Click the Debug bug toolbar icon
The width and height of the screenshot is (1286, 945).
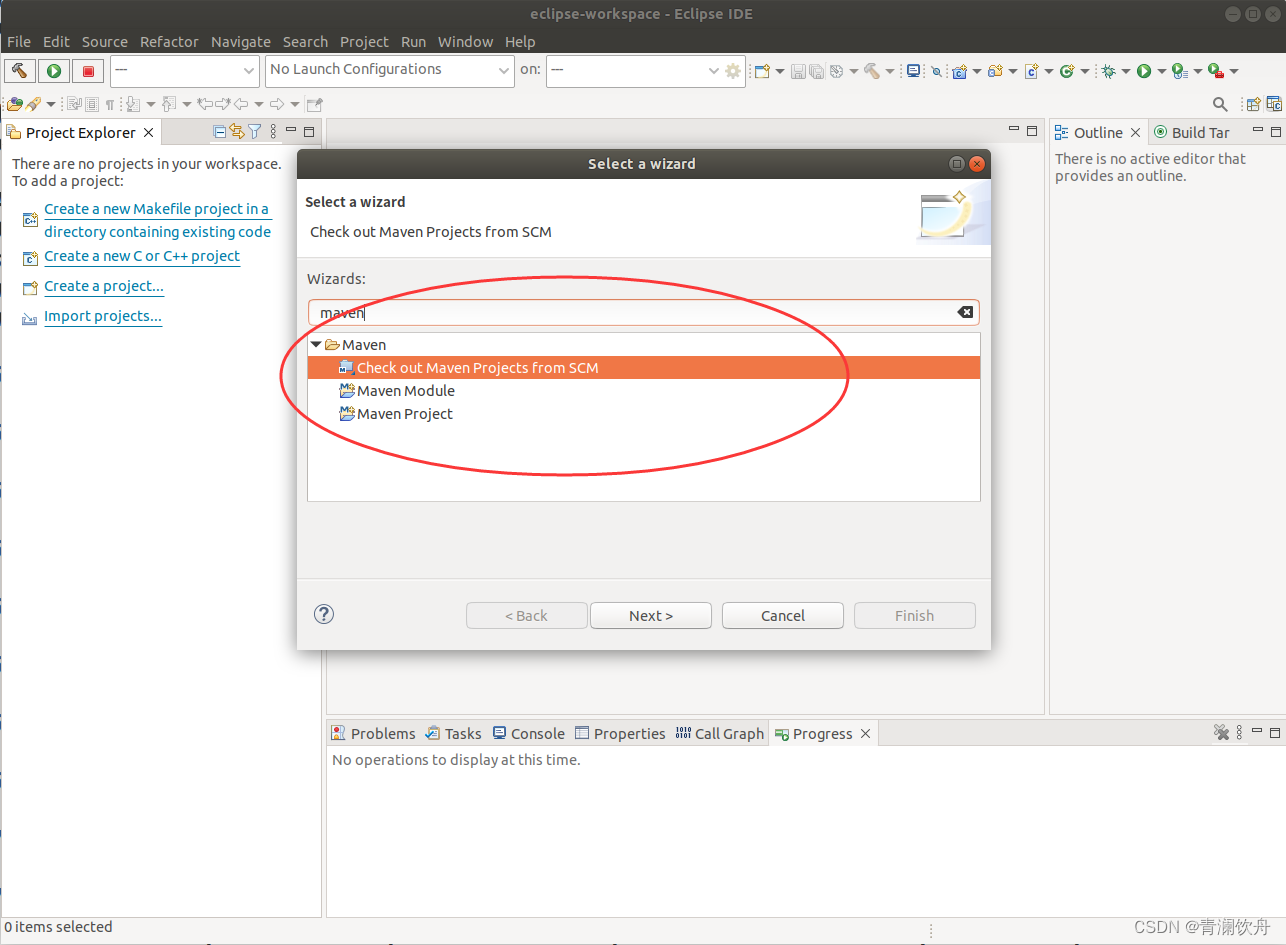pyautogui.click(x=1108, y=71)
